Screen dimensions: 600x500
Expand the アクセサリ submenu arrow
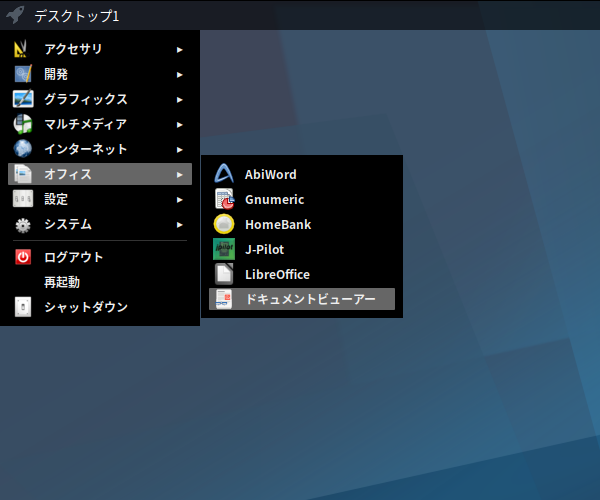tap(179, 50)
